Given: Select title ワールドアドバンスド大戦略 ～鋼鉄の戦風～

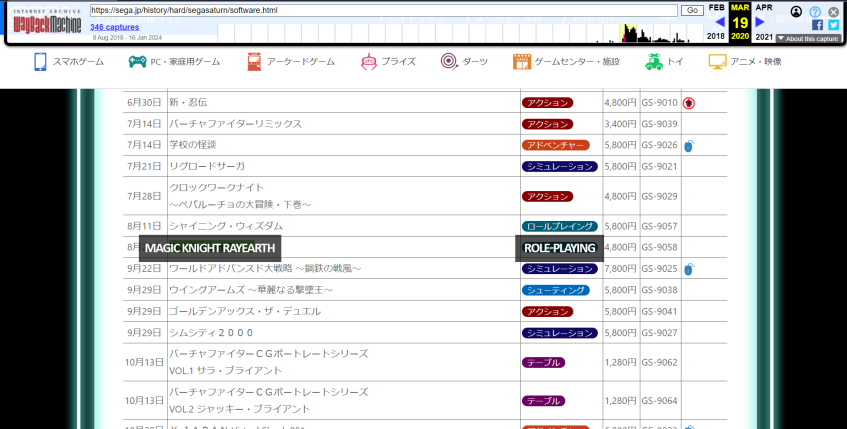Looking at the screenshot, I should [265, 268].
